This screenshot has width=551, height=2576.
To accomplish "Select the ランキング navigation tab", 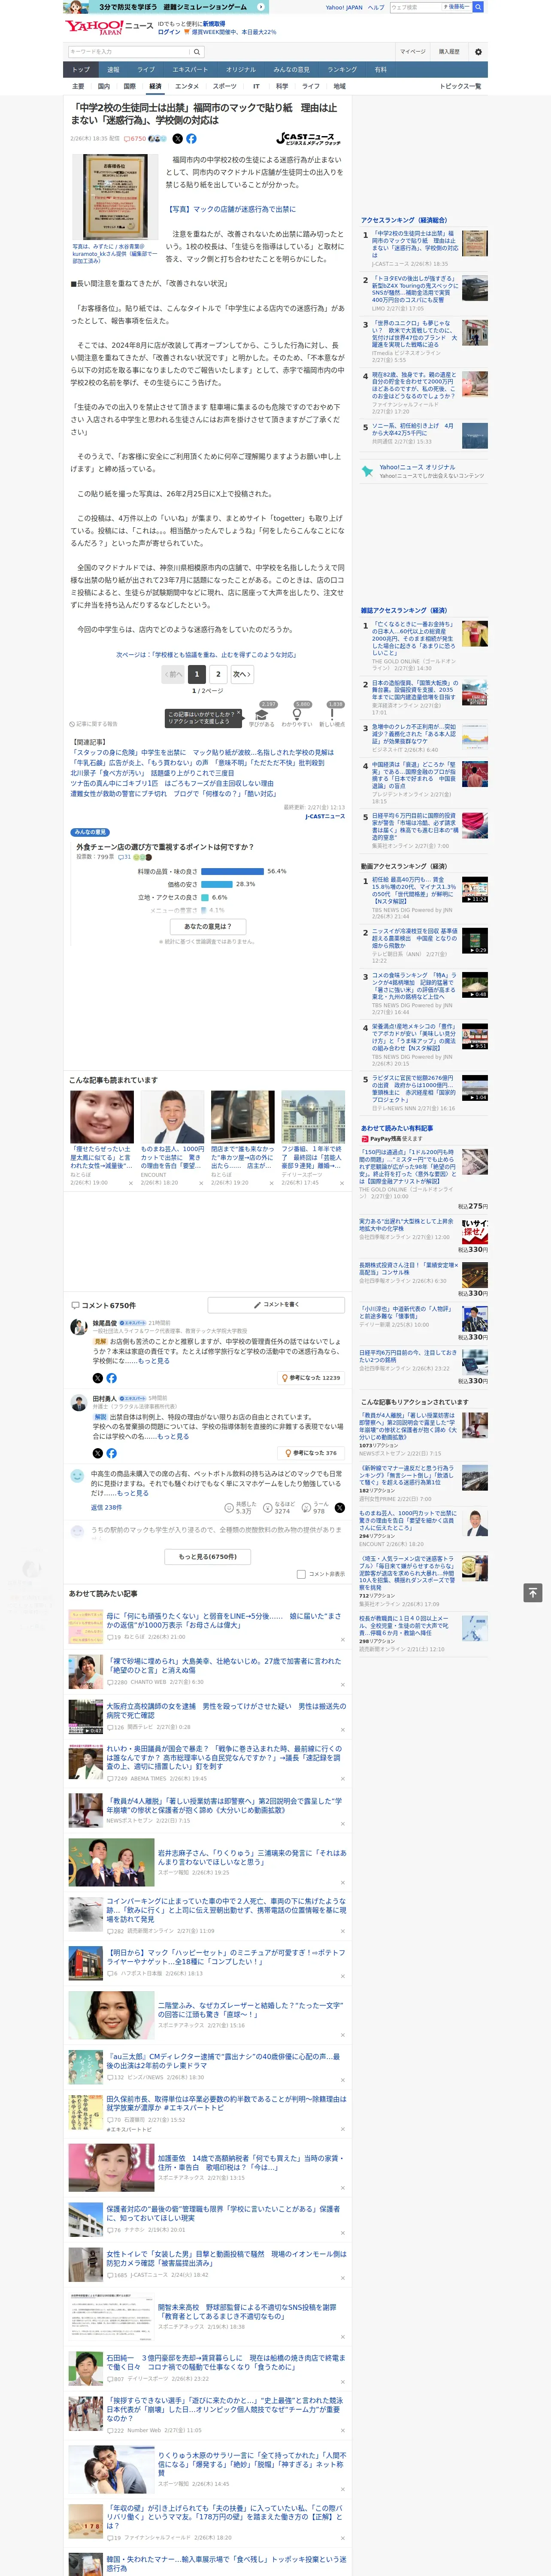I will coord(342,69).
